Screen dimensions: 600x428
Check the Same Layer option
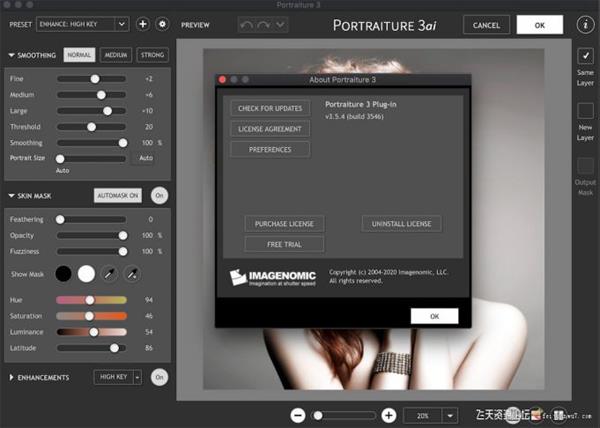pos(585,56)
